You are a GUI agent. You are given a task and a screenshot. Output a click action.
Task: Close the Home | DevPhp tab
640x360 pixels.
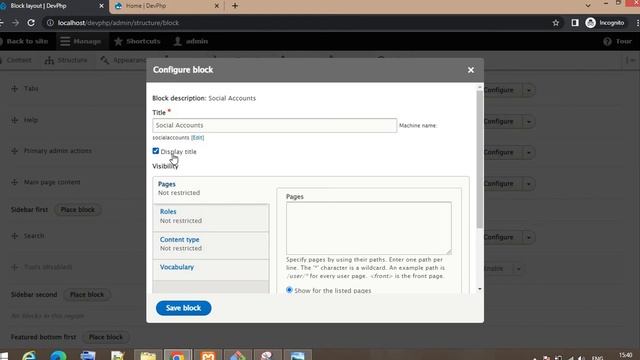217,6
